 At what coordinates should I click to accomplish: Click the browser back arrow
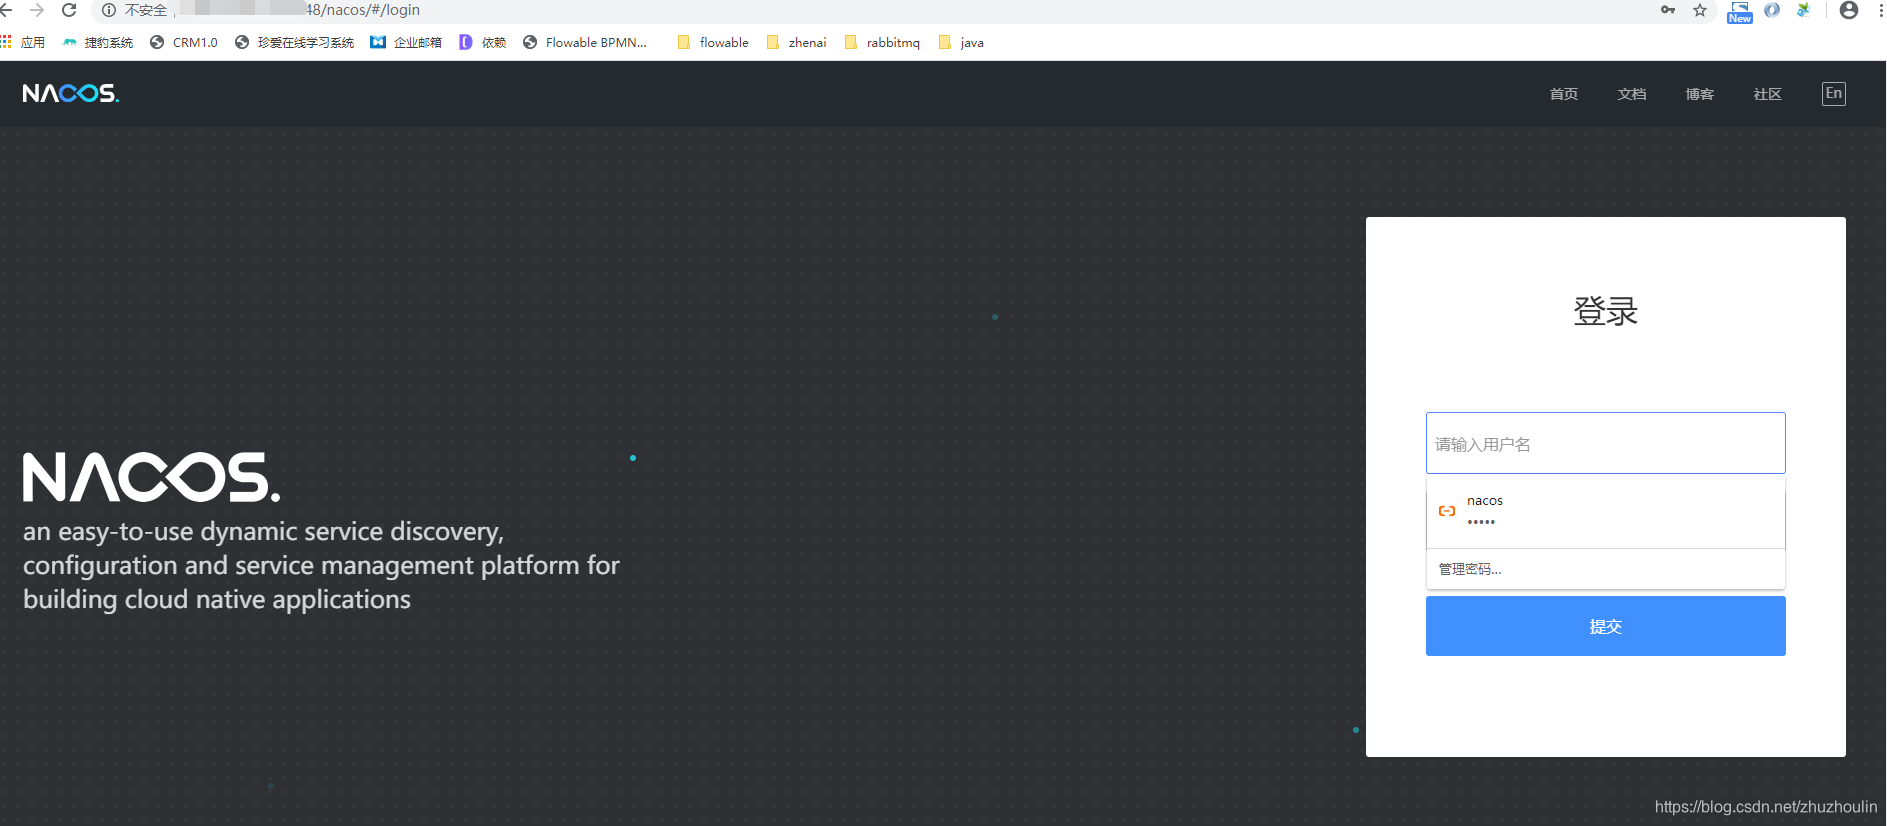[6, 10]
